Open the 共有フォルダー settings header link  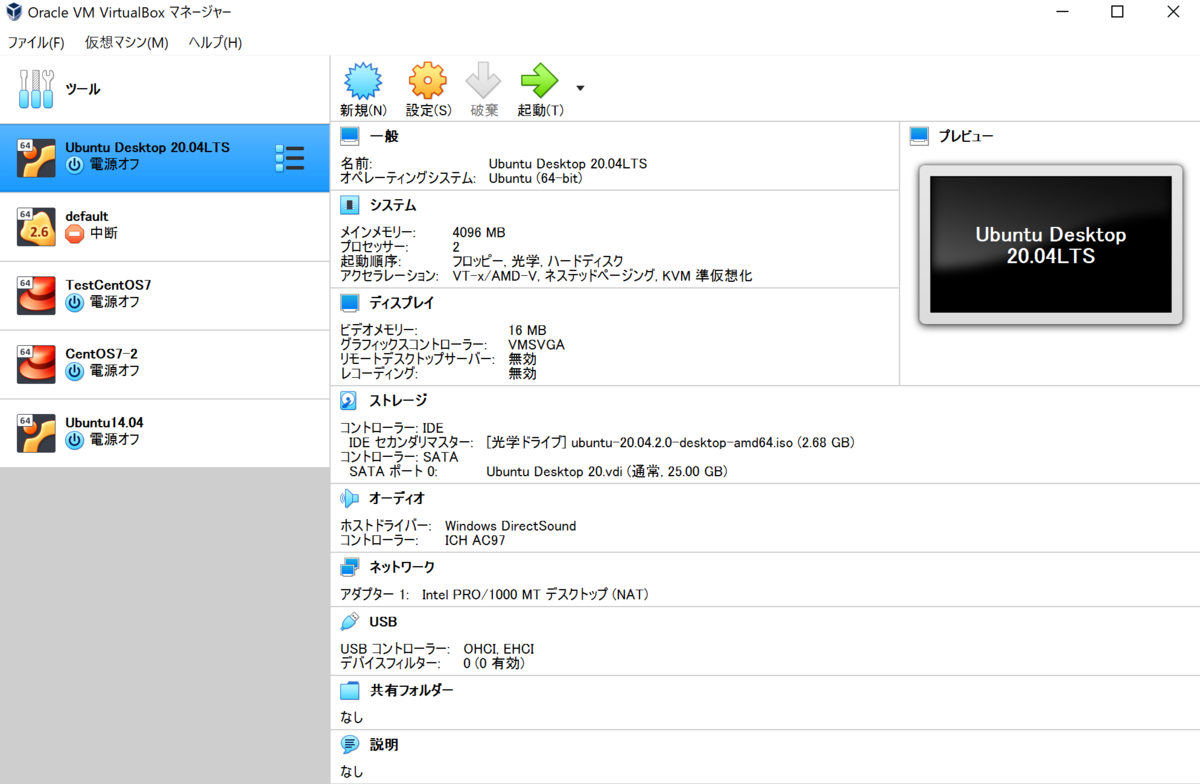click(411, 690)
